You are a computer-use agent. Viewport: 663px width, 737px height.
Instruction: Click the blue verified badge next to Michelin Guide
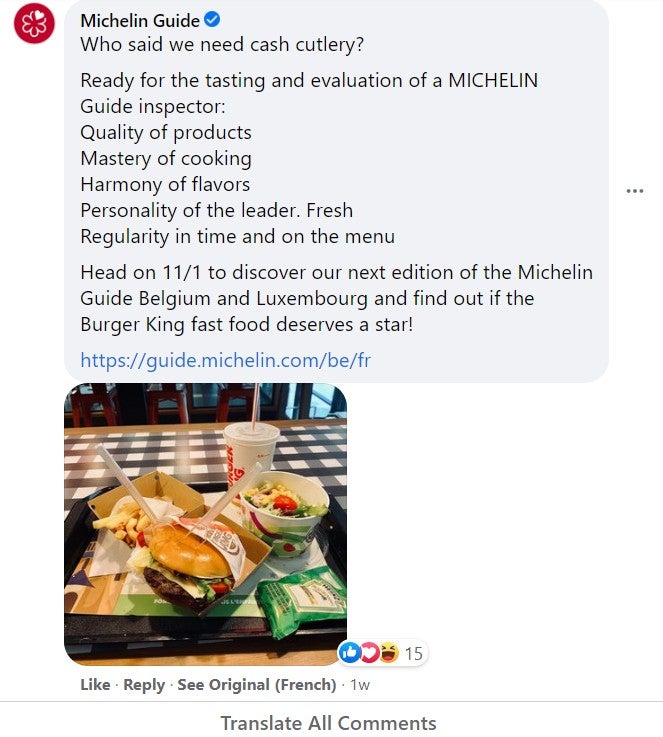coord(212,20)
